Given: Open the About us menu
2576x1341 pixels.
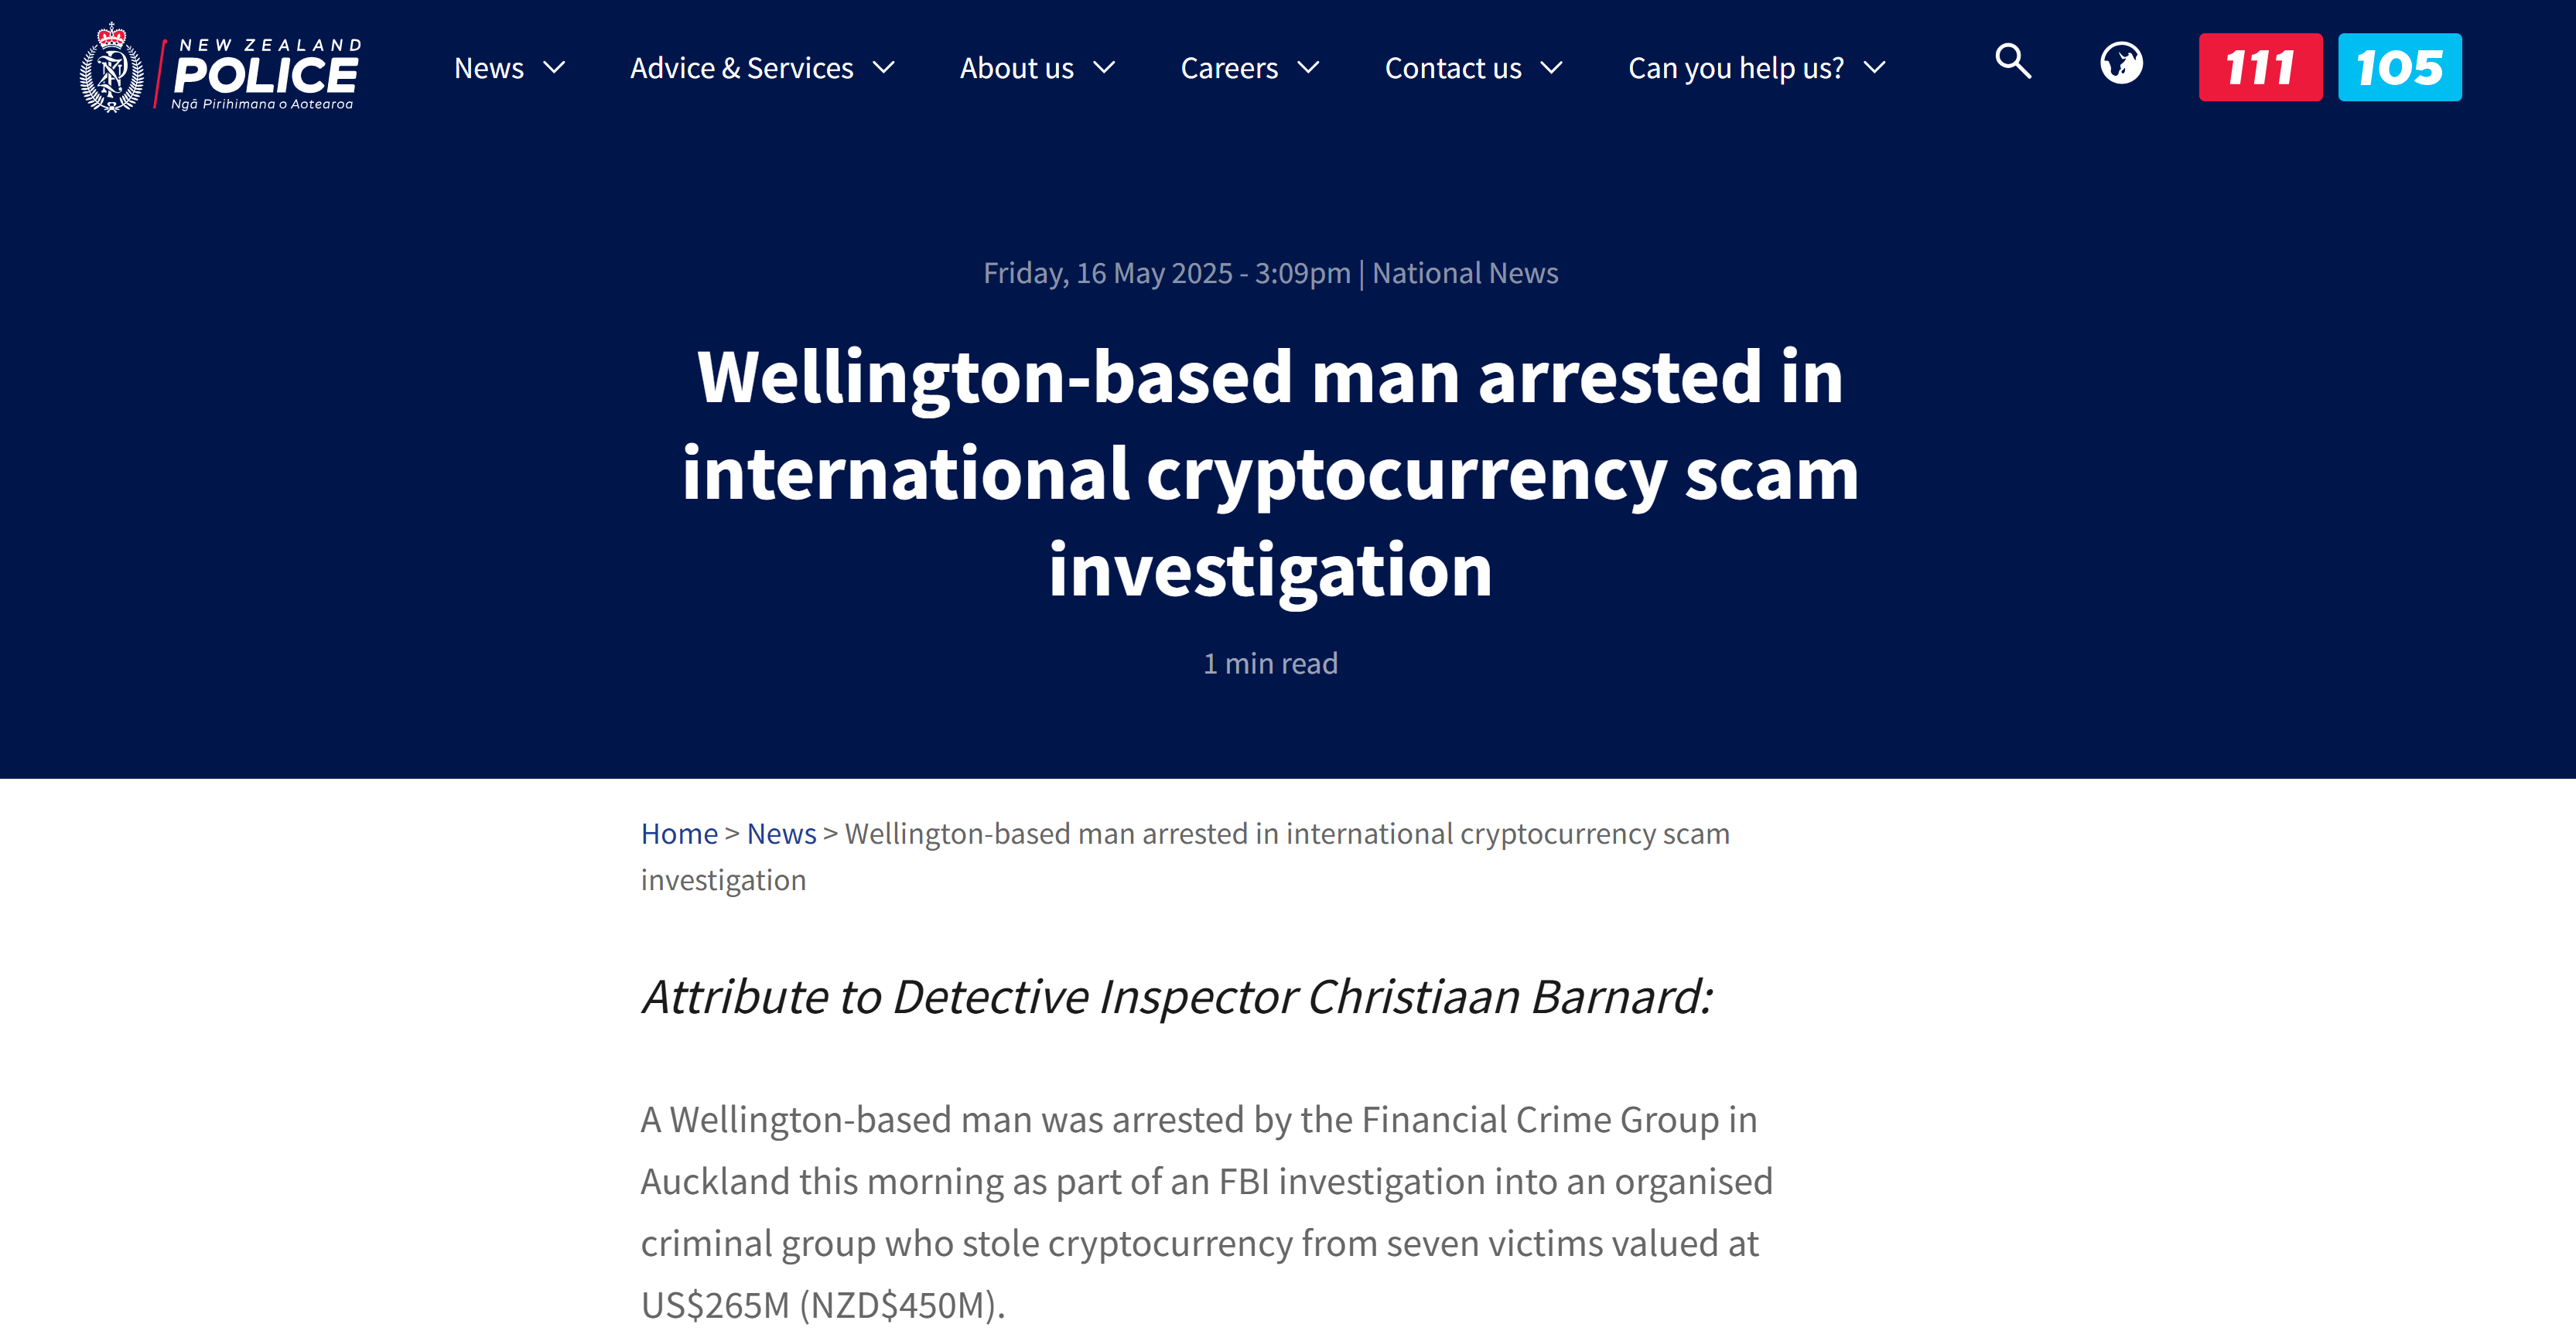Looking at the screenshot, I should [1017, 68].
